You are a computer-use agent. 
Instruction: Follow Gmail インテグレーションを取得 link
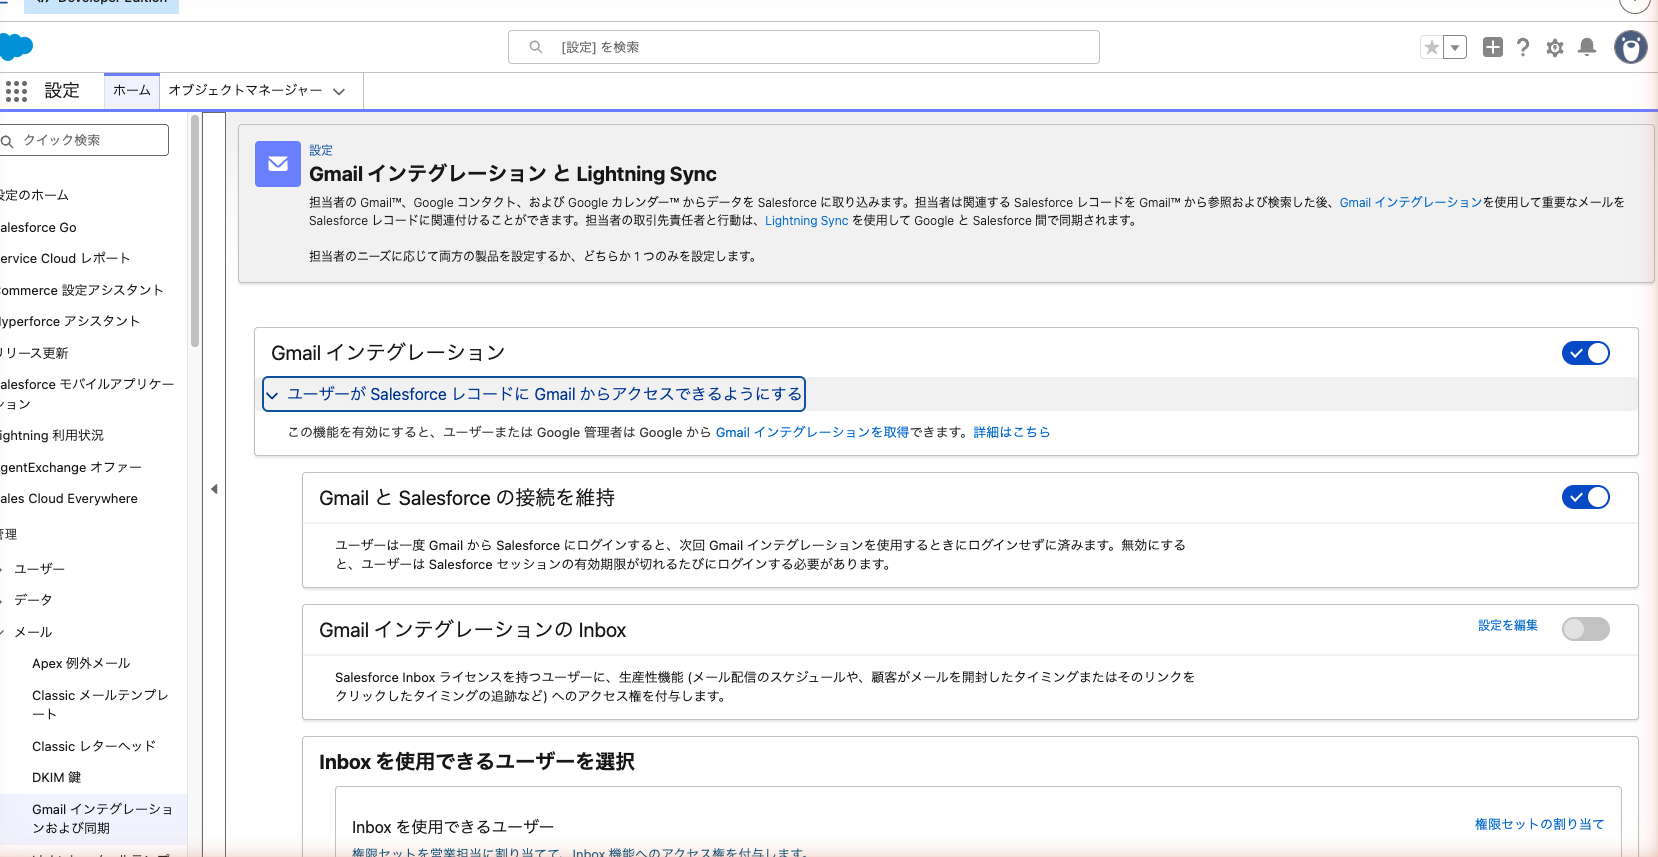812,432
